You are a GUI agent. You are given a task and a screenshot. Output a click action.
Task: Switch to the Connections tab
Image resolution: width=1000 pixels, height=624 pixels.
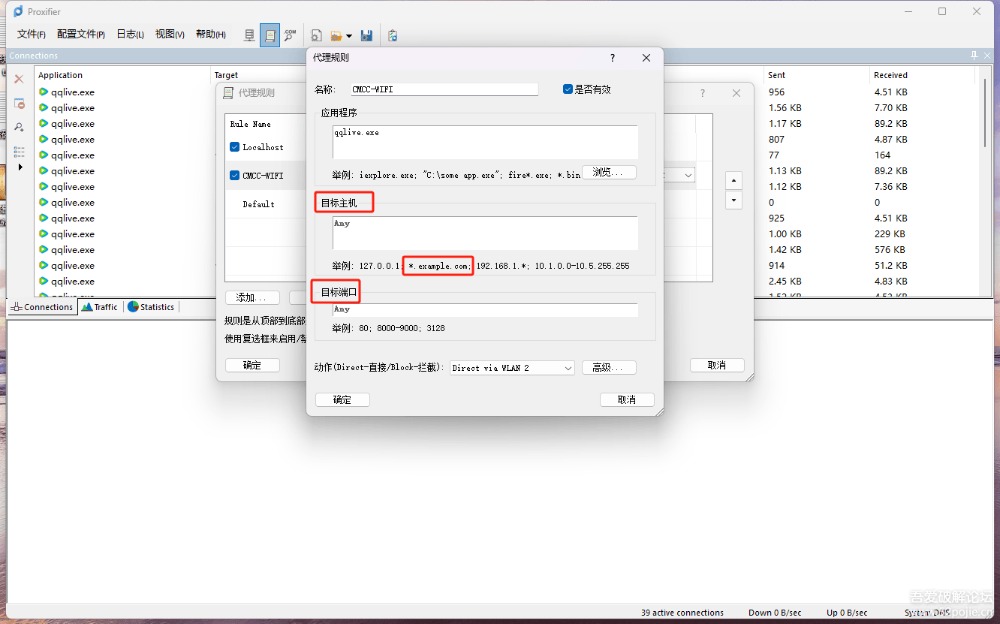[x=42, y=307]
